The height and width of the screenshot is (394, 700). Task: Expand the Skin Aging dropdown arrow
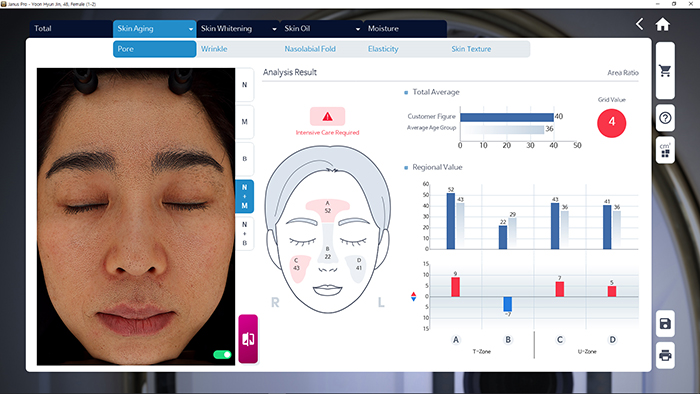tap(191, 29)
